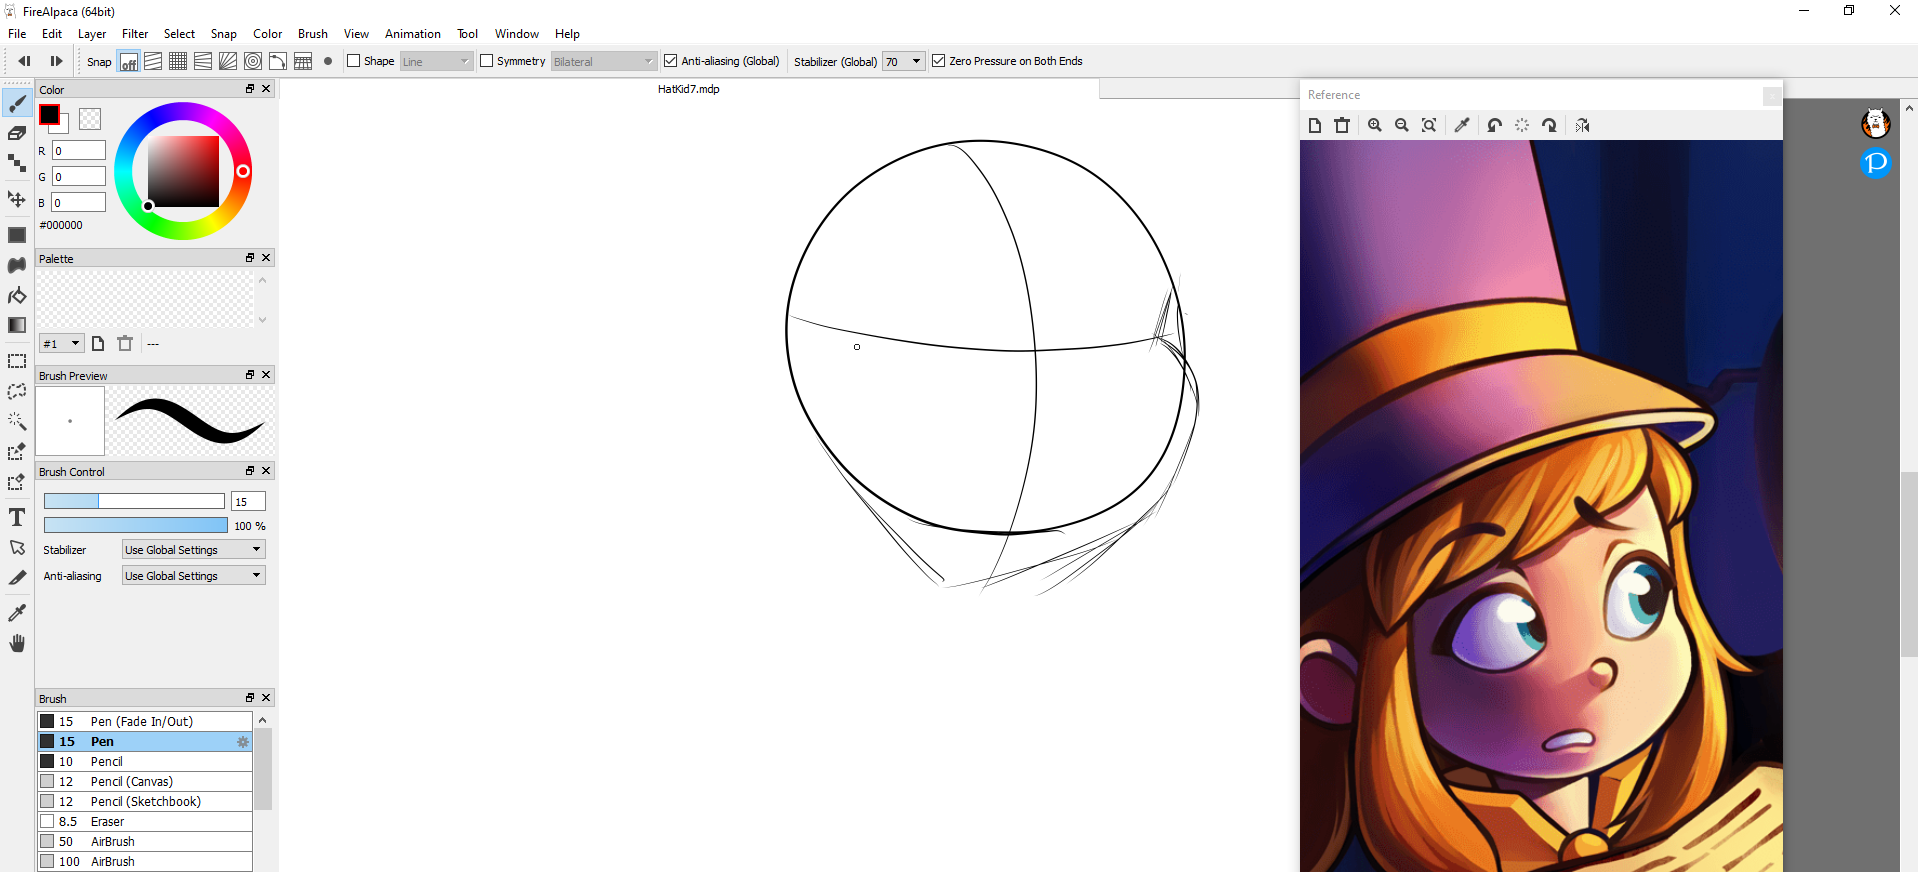Toggle the Pencil (Canvas) color box
1918x872 pixels.
click(47, 781)
